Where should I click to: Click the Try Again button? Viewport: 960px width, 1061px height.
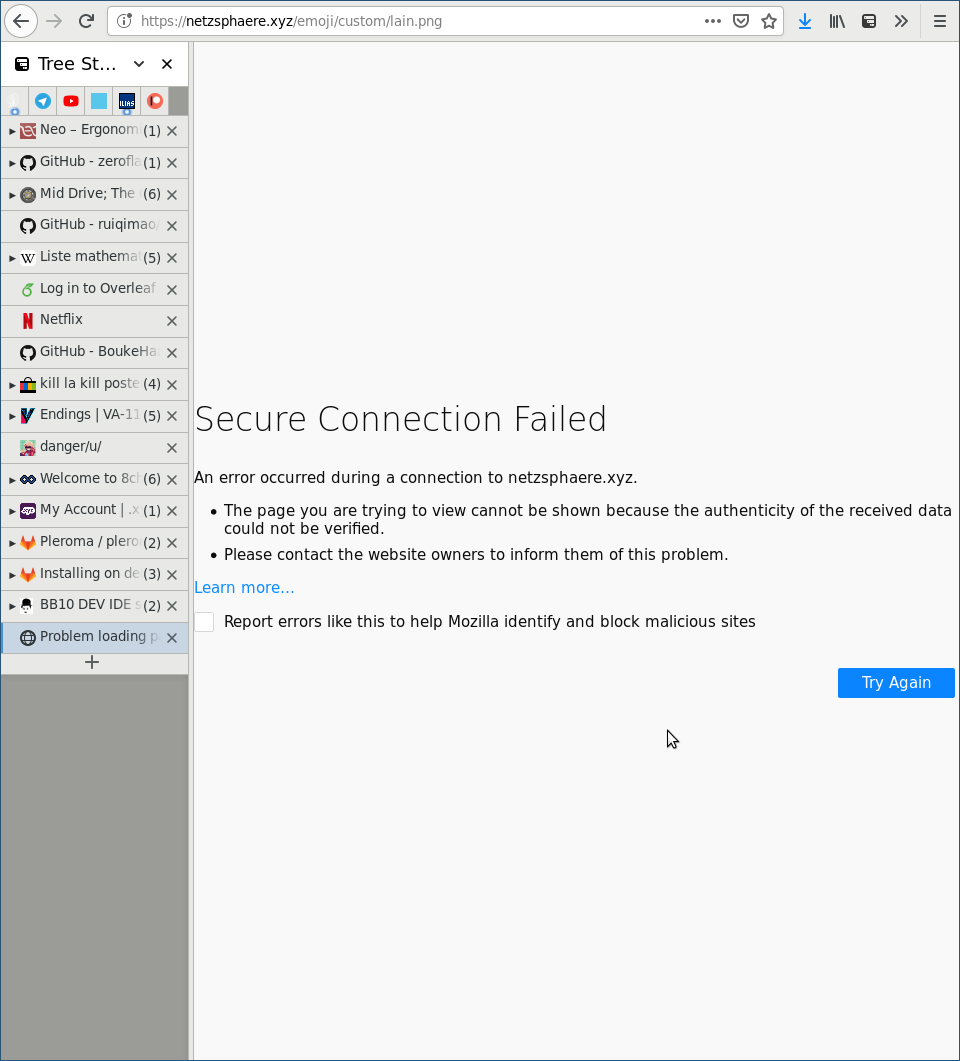coord(896,683)
